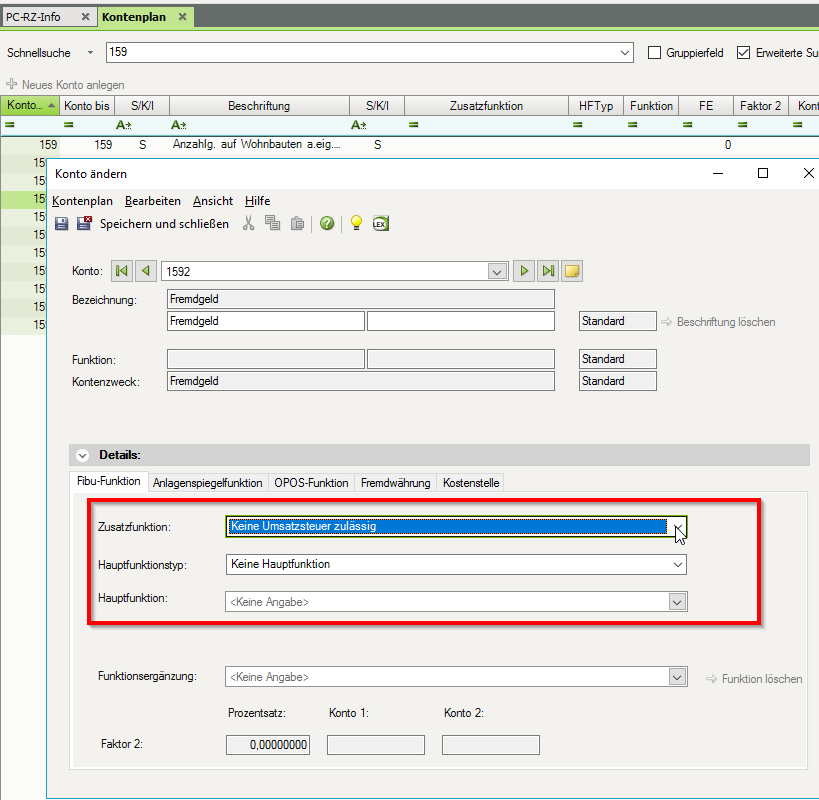The image size is (819, 800).
Task: Open the Zusatzfunktion dropdown
Action: point(678,527)
